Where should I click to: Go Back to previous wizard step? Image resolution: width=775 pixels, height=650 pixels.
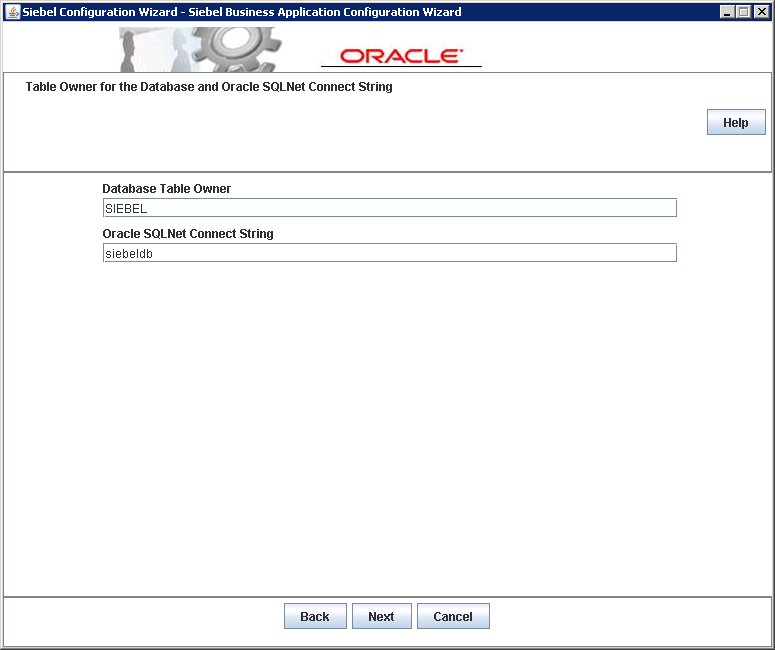pyautogui.click(x=315, y=616)
